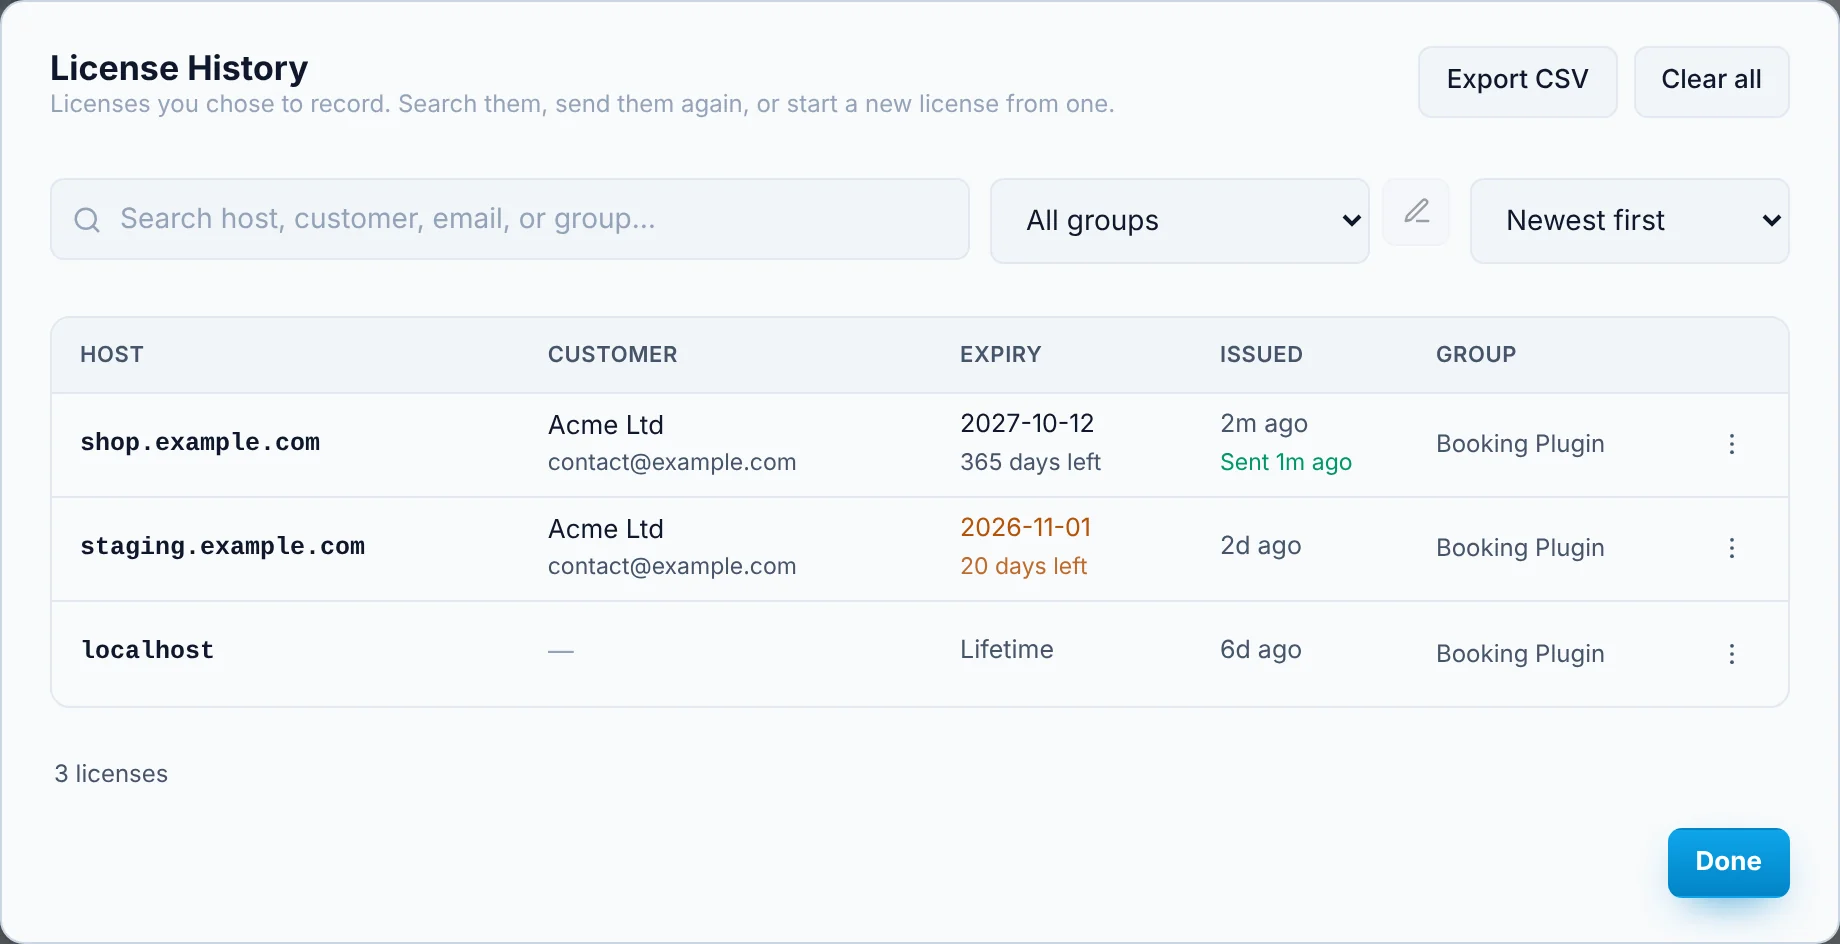Click contact@example.com in the shop.example.com row
The width and height of the screenshot is (1840, 944).
pyautogui.click(x=672, y=462)
